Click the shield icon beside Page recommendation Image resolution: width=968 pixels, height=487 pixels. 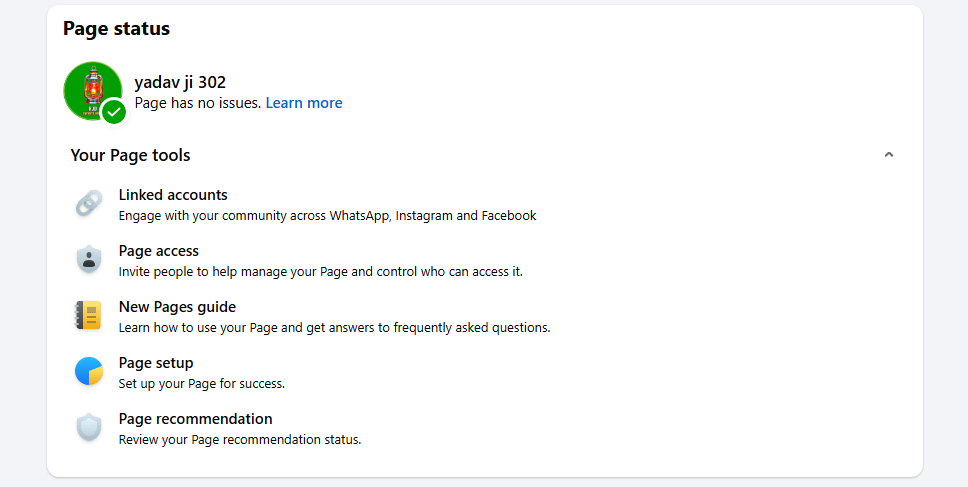89,428
